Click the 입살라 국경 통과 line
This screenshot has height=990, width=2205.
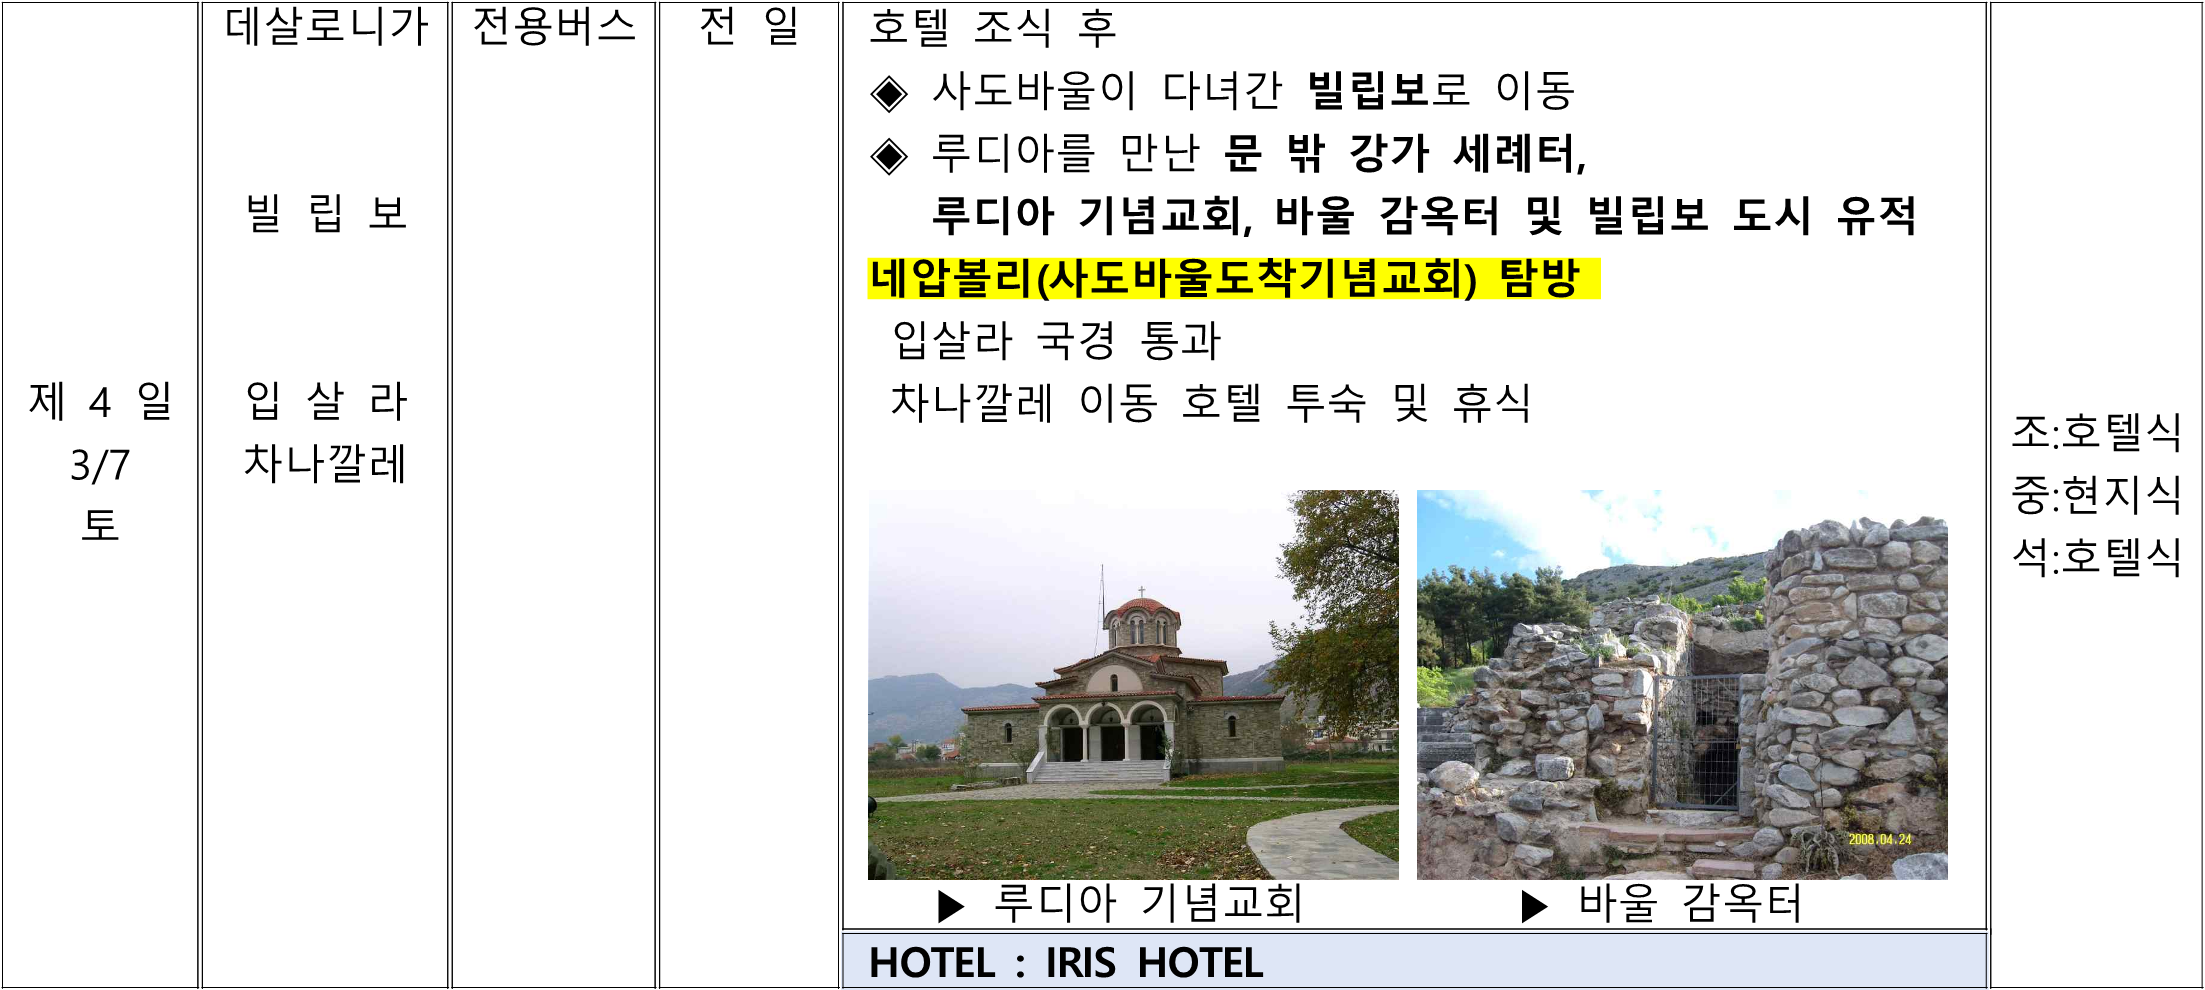pyautogui.click(x=1056, y=341)
